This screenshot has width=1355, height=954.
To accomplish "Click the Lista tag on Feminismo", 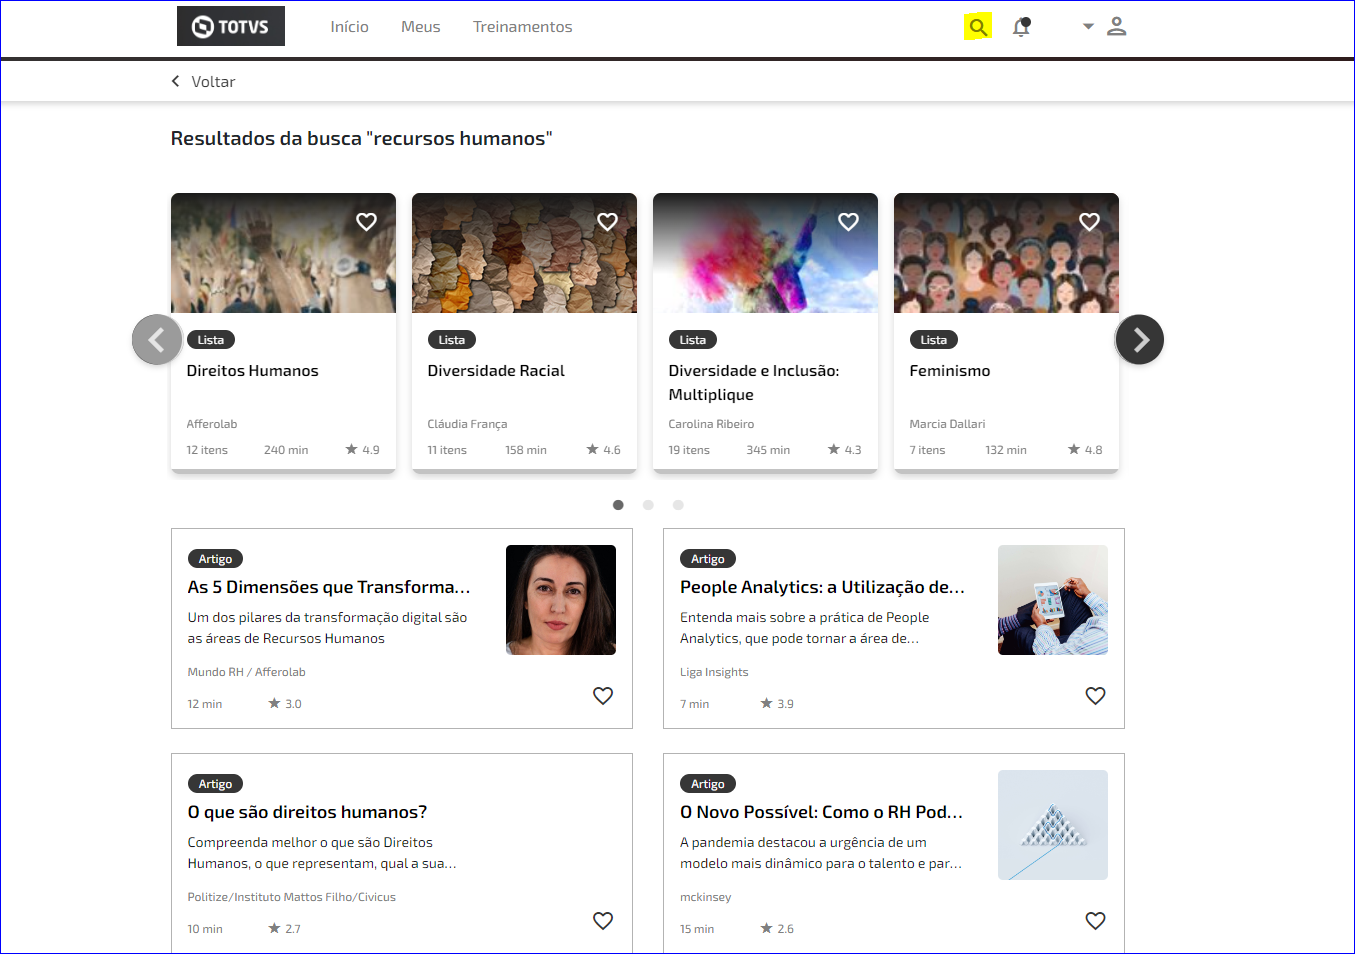I will coord(934,340).
